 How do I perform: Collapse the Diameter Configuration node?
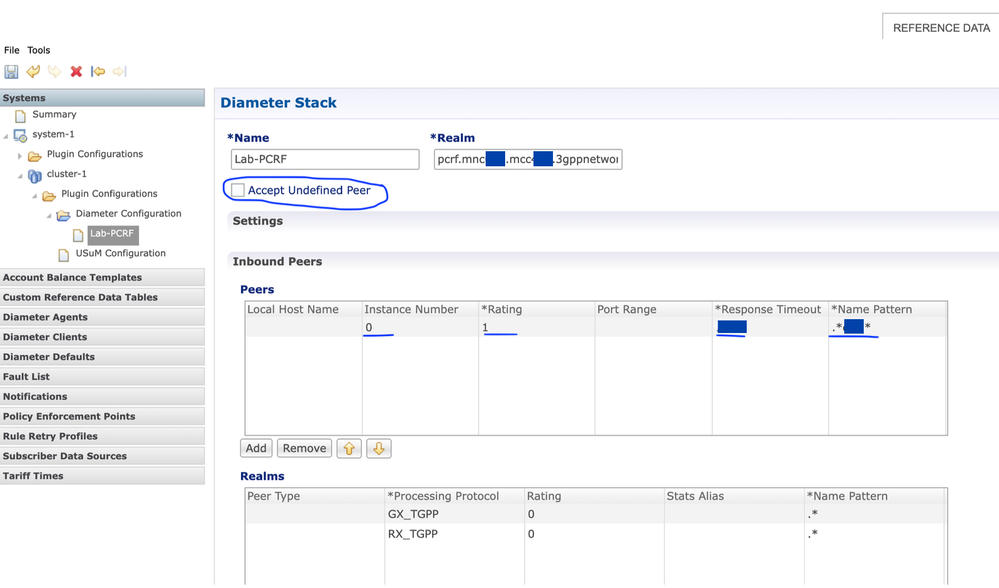[x=49, y=215]
